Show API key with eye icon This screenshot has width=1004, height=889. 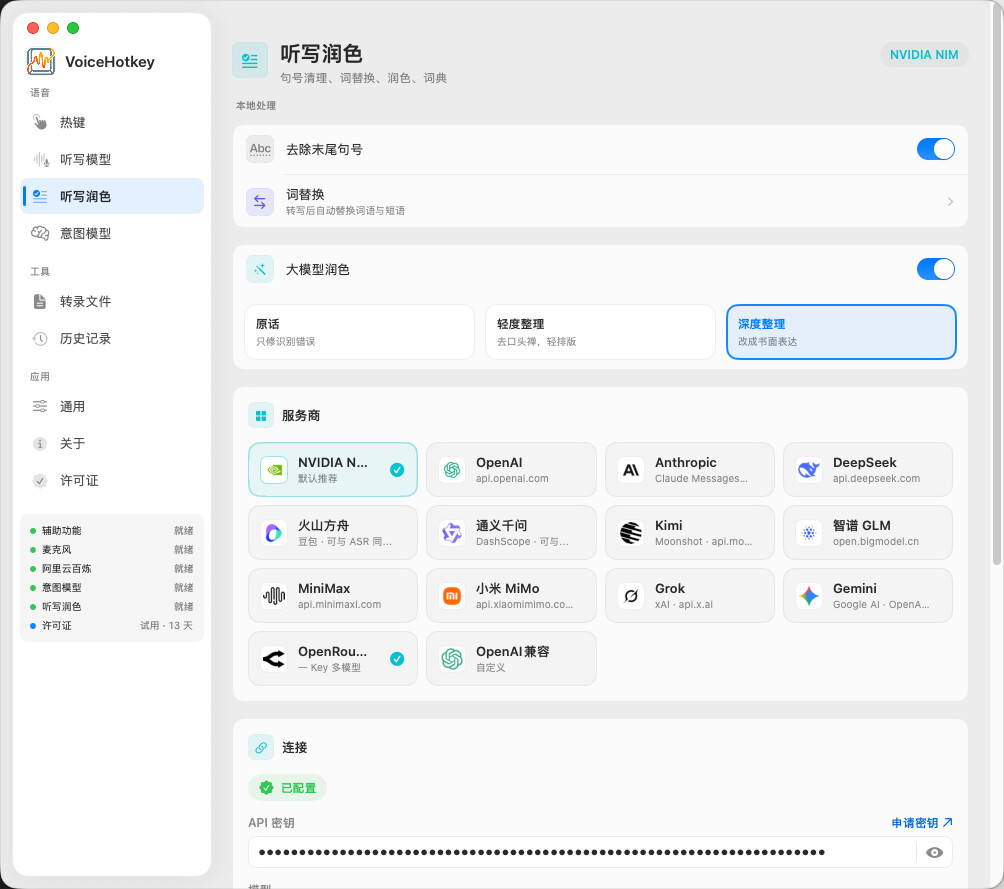[934, 852]
